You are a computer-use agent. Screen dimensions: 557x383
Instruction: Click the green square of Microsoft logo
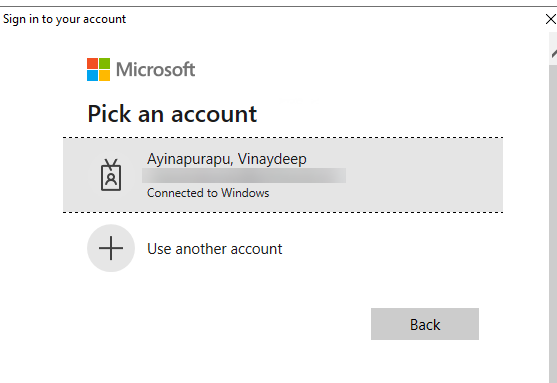104,63
